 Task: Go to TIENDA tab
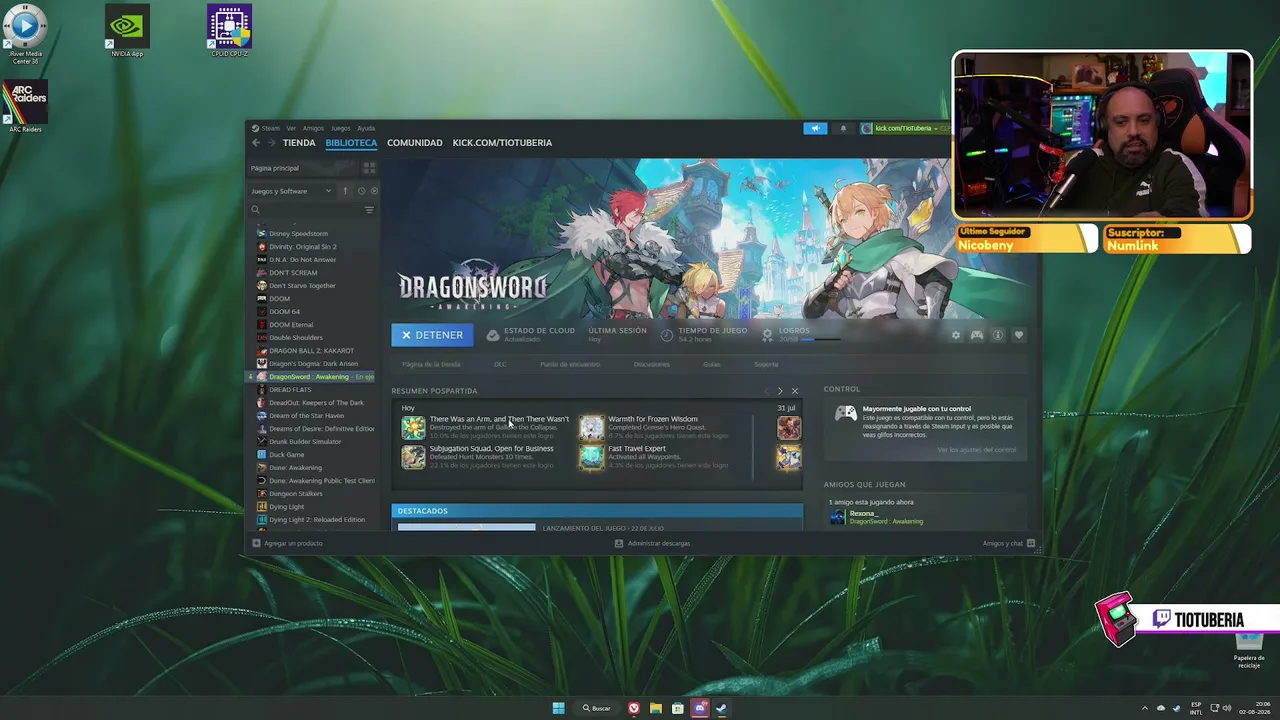click(x=299, y=143)
